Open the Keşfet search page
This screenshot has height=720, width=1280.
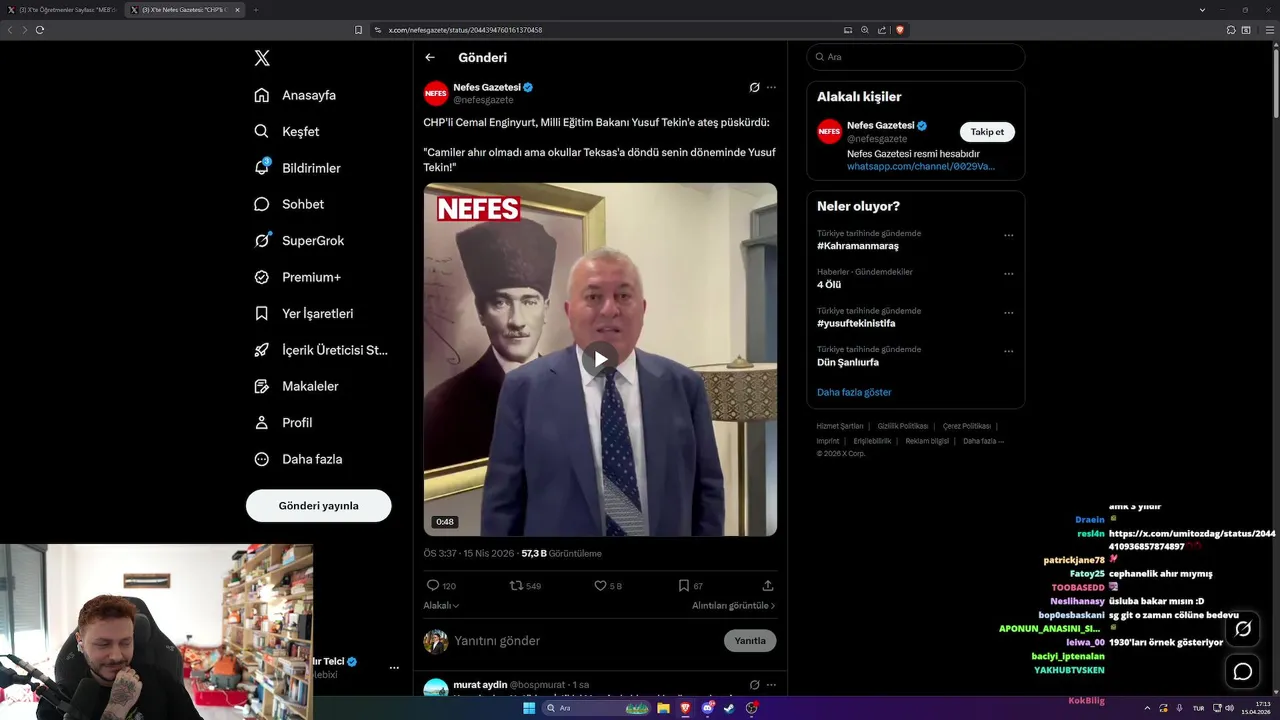click(x=287, y=131)
